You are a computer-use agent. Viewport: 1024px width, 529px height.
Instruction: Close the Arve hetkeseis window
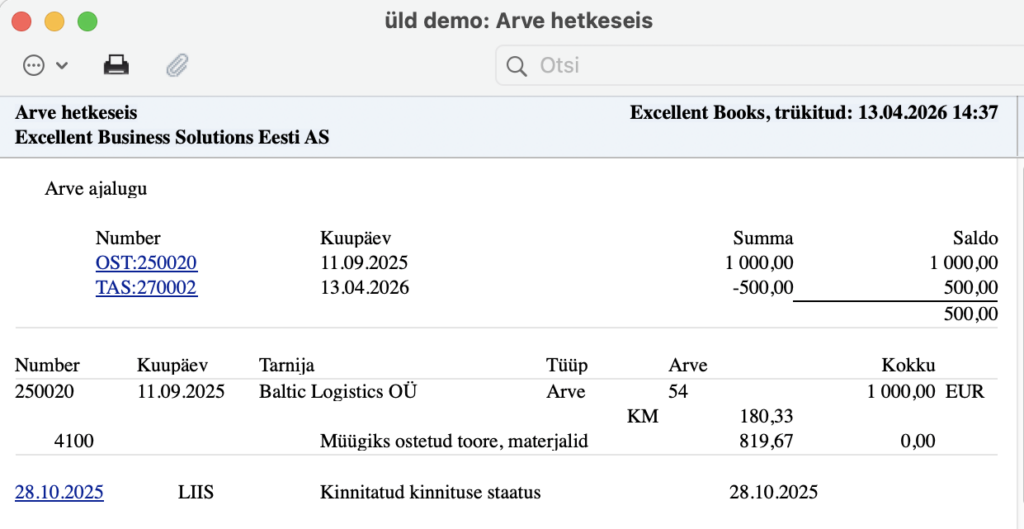tap(22, 20)
